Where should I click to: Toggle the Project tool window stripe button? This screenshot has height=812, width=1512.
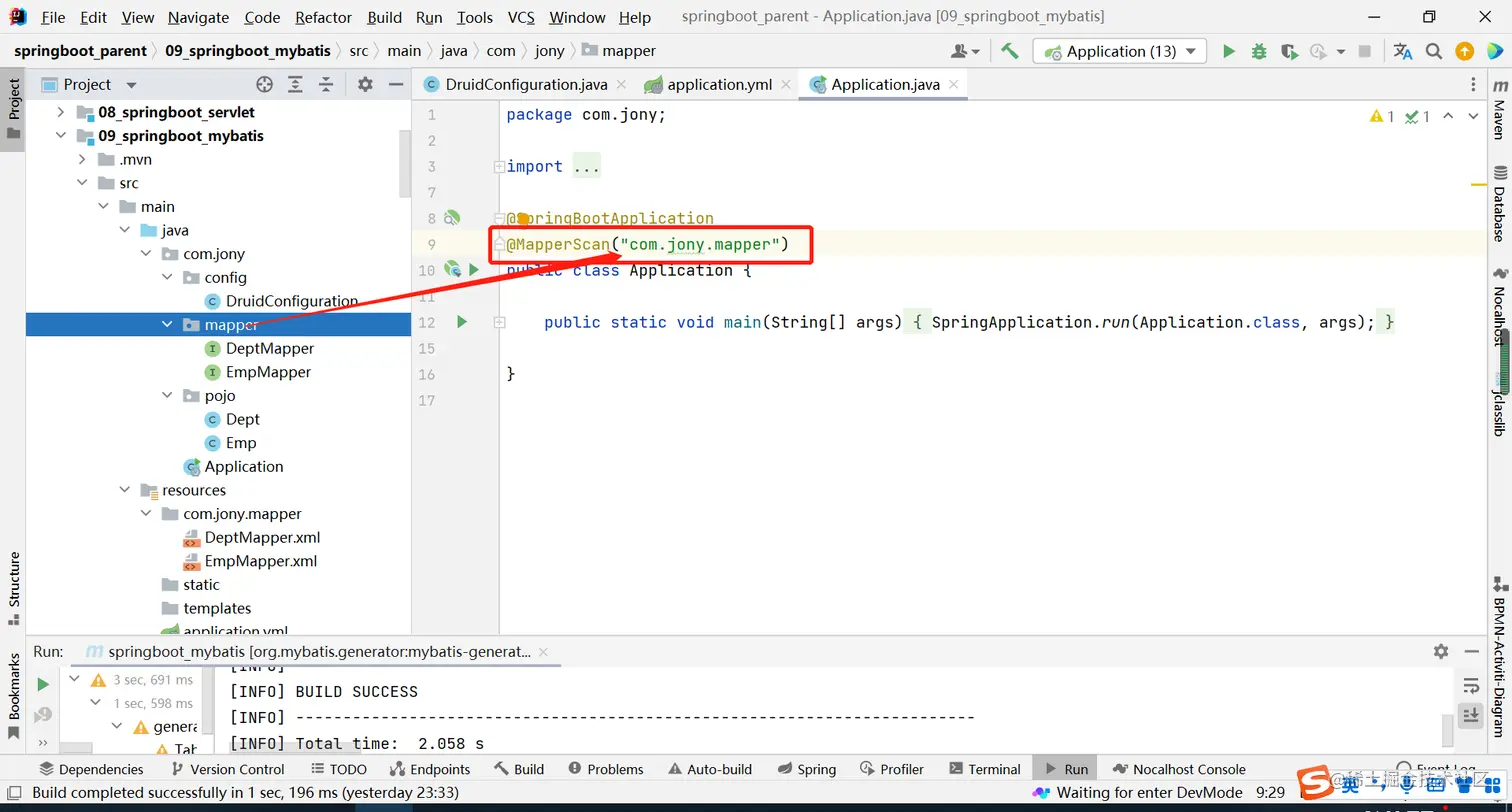[13, 110]
